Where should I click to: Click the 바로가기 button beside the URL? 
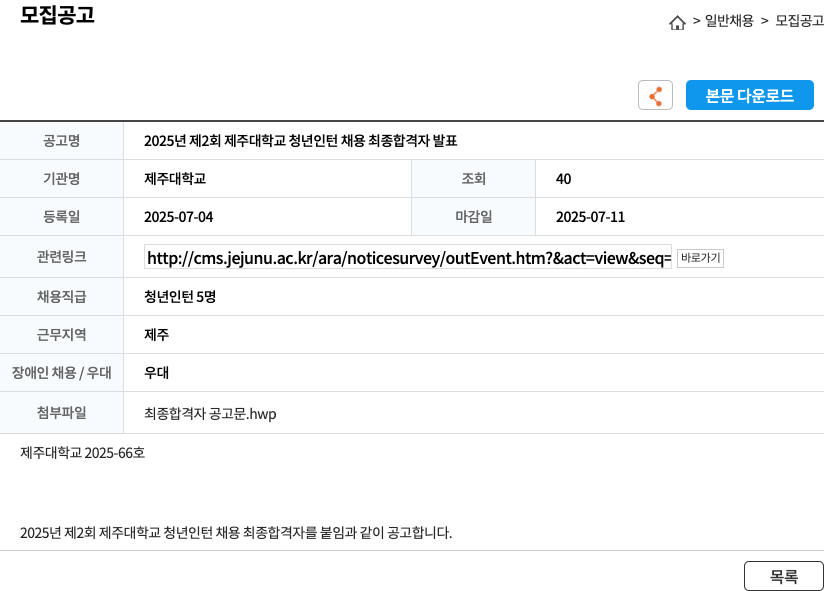click(x=700, y=258)
